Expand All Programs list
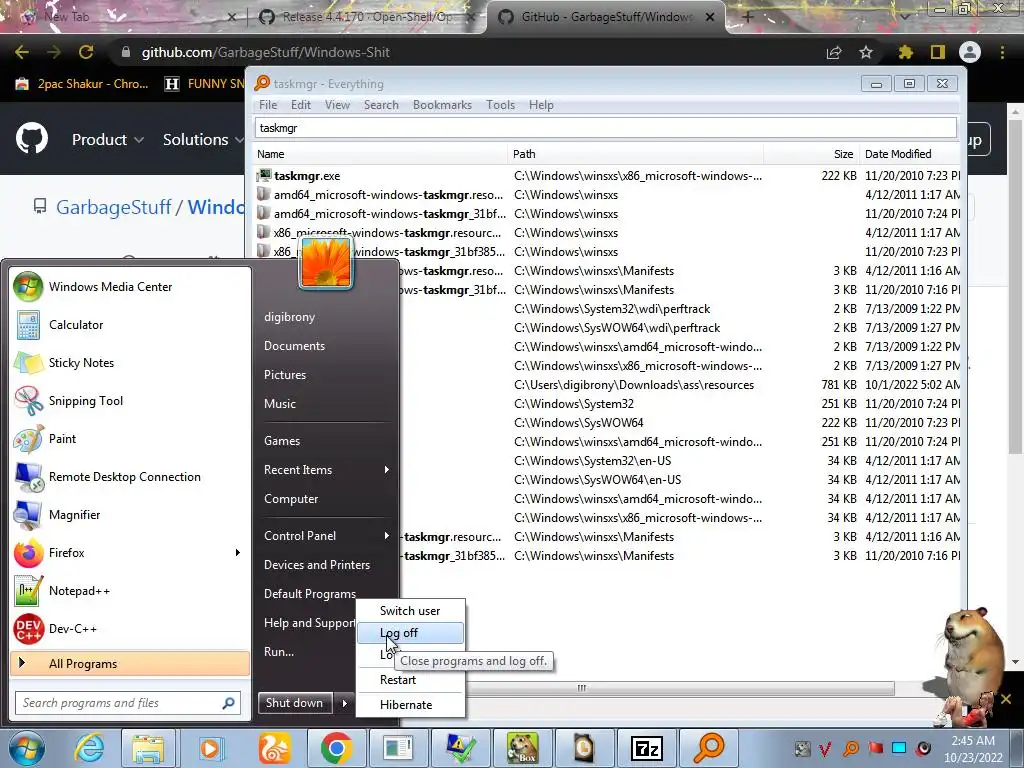1024x768 pixels. 130,664
